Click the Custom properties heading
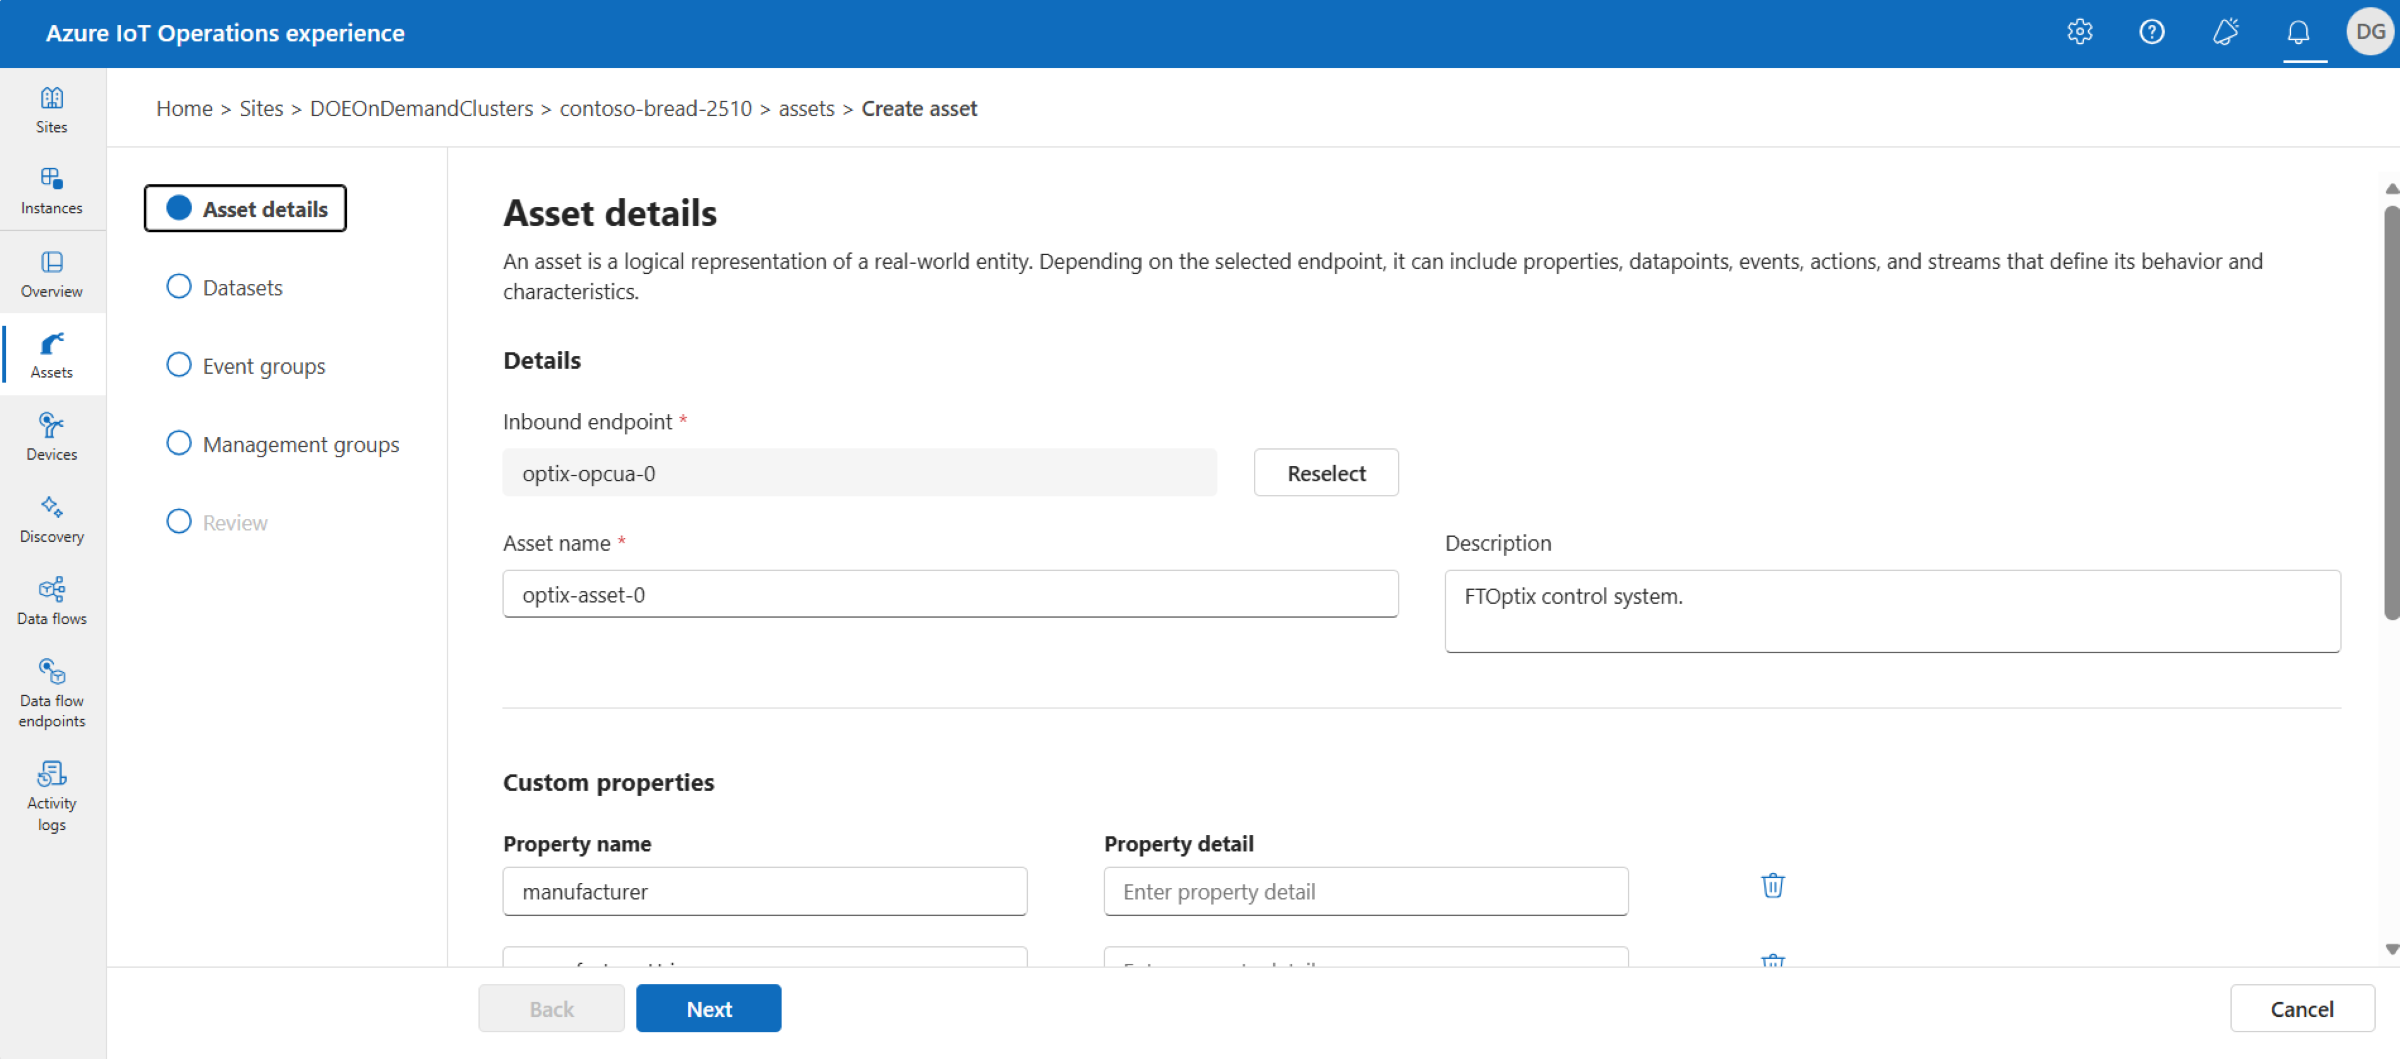 pos(608,782)
